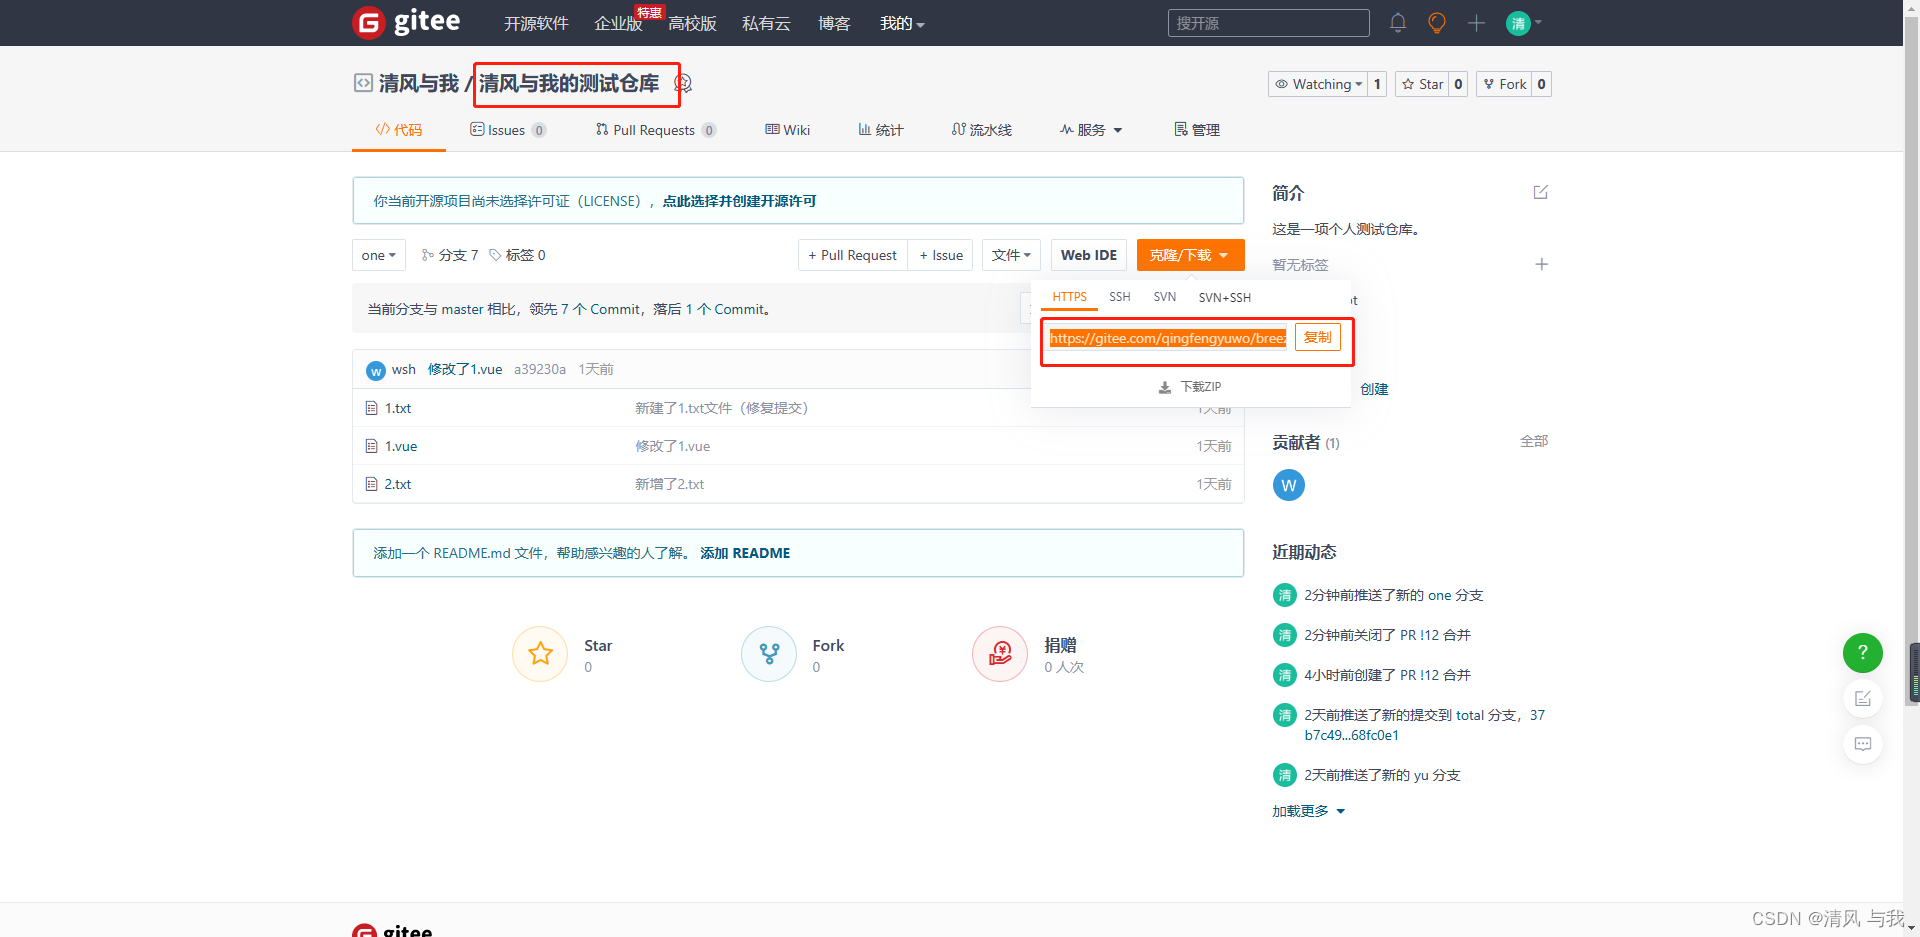
Task: Click the 全部 contributors link
Action: pos(1534,441)
